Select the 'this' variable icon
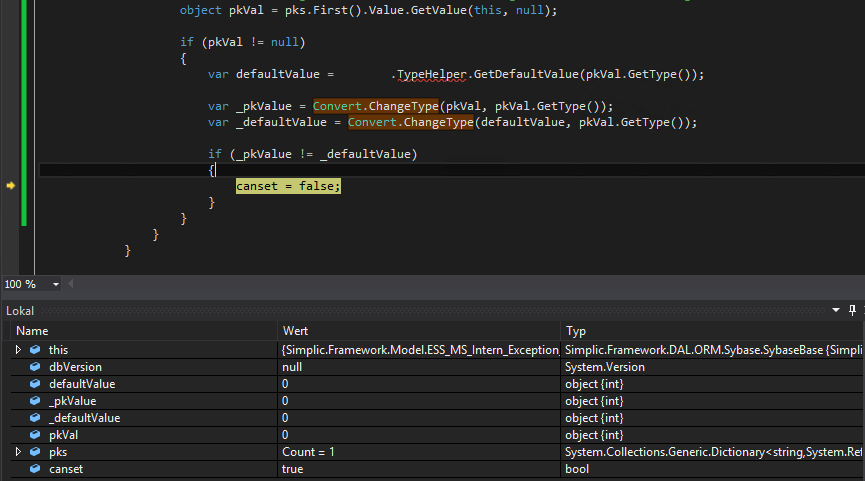The height and width of the screenshot is (481, 865). [x=35, y=350]
